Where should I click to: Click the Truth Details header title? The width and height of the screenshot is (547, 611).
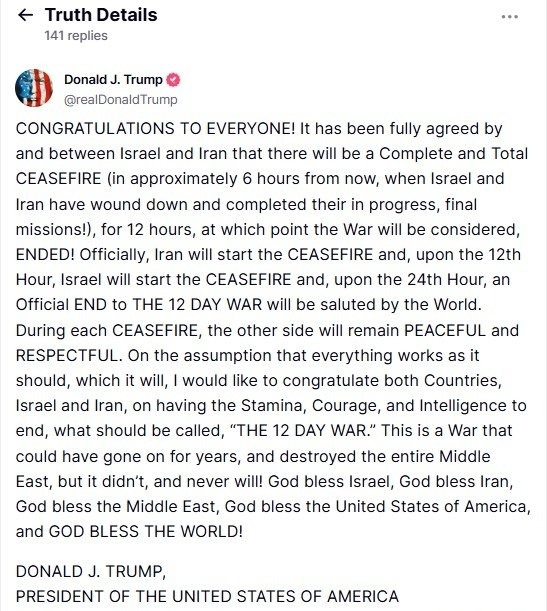pyautogui.click(x=101, y=15)
